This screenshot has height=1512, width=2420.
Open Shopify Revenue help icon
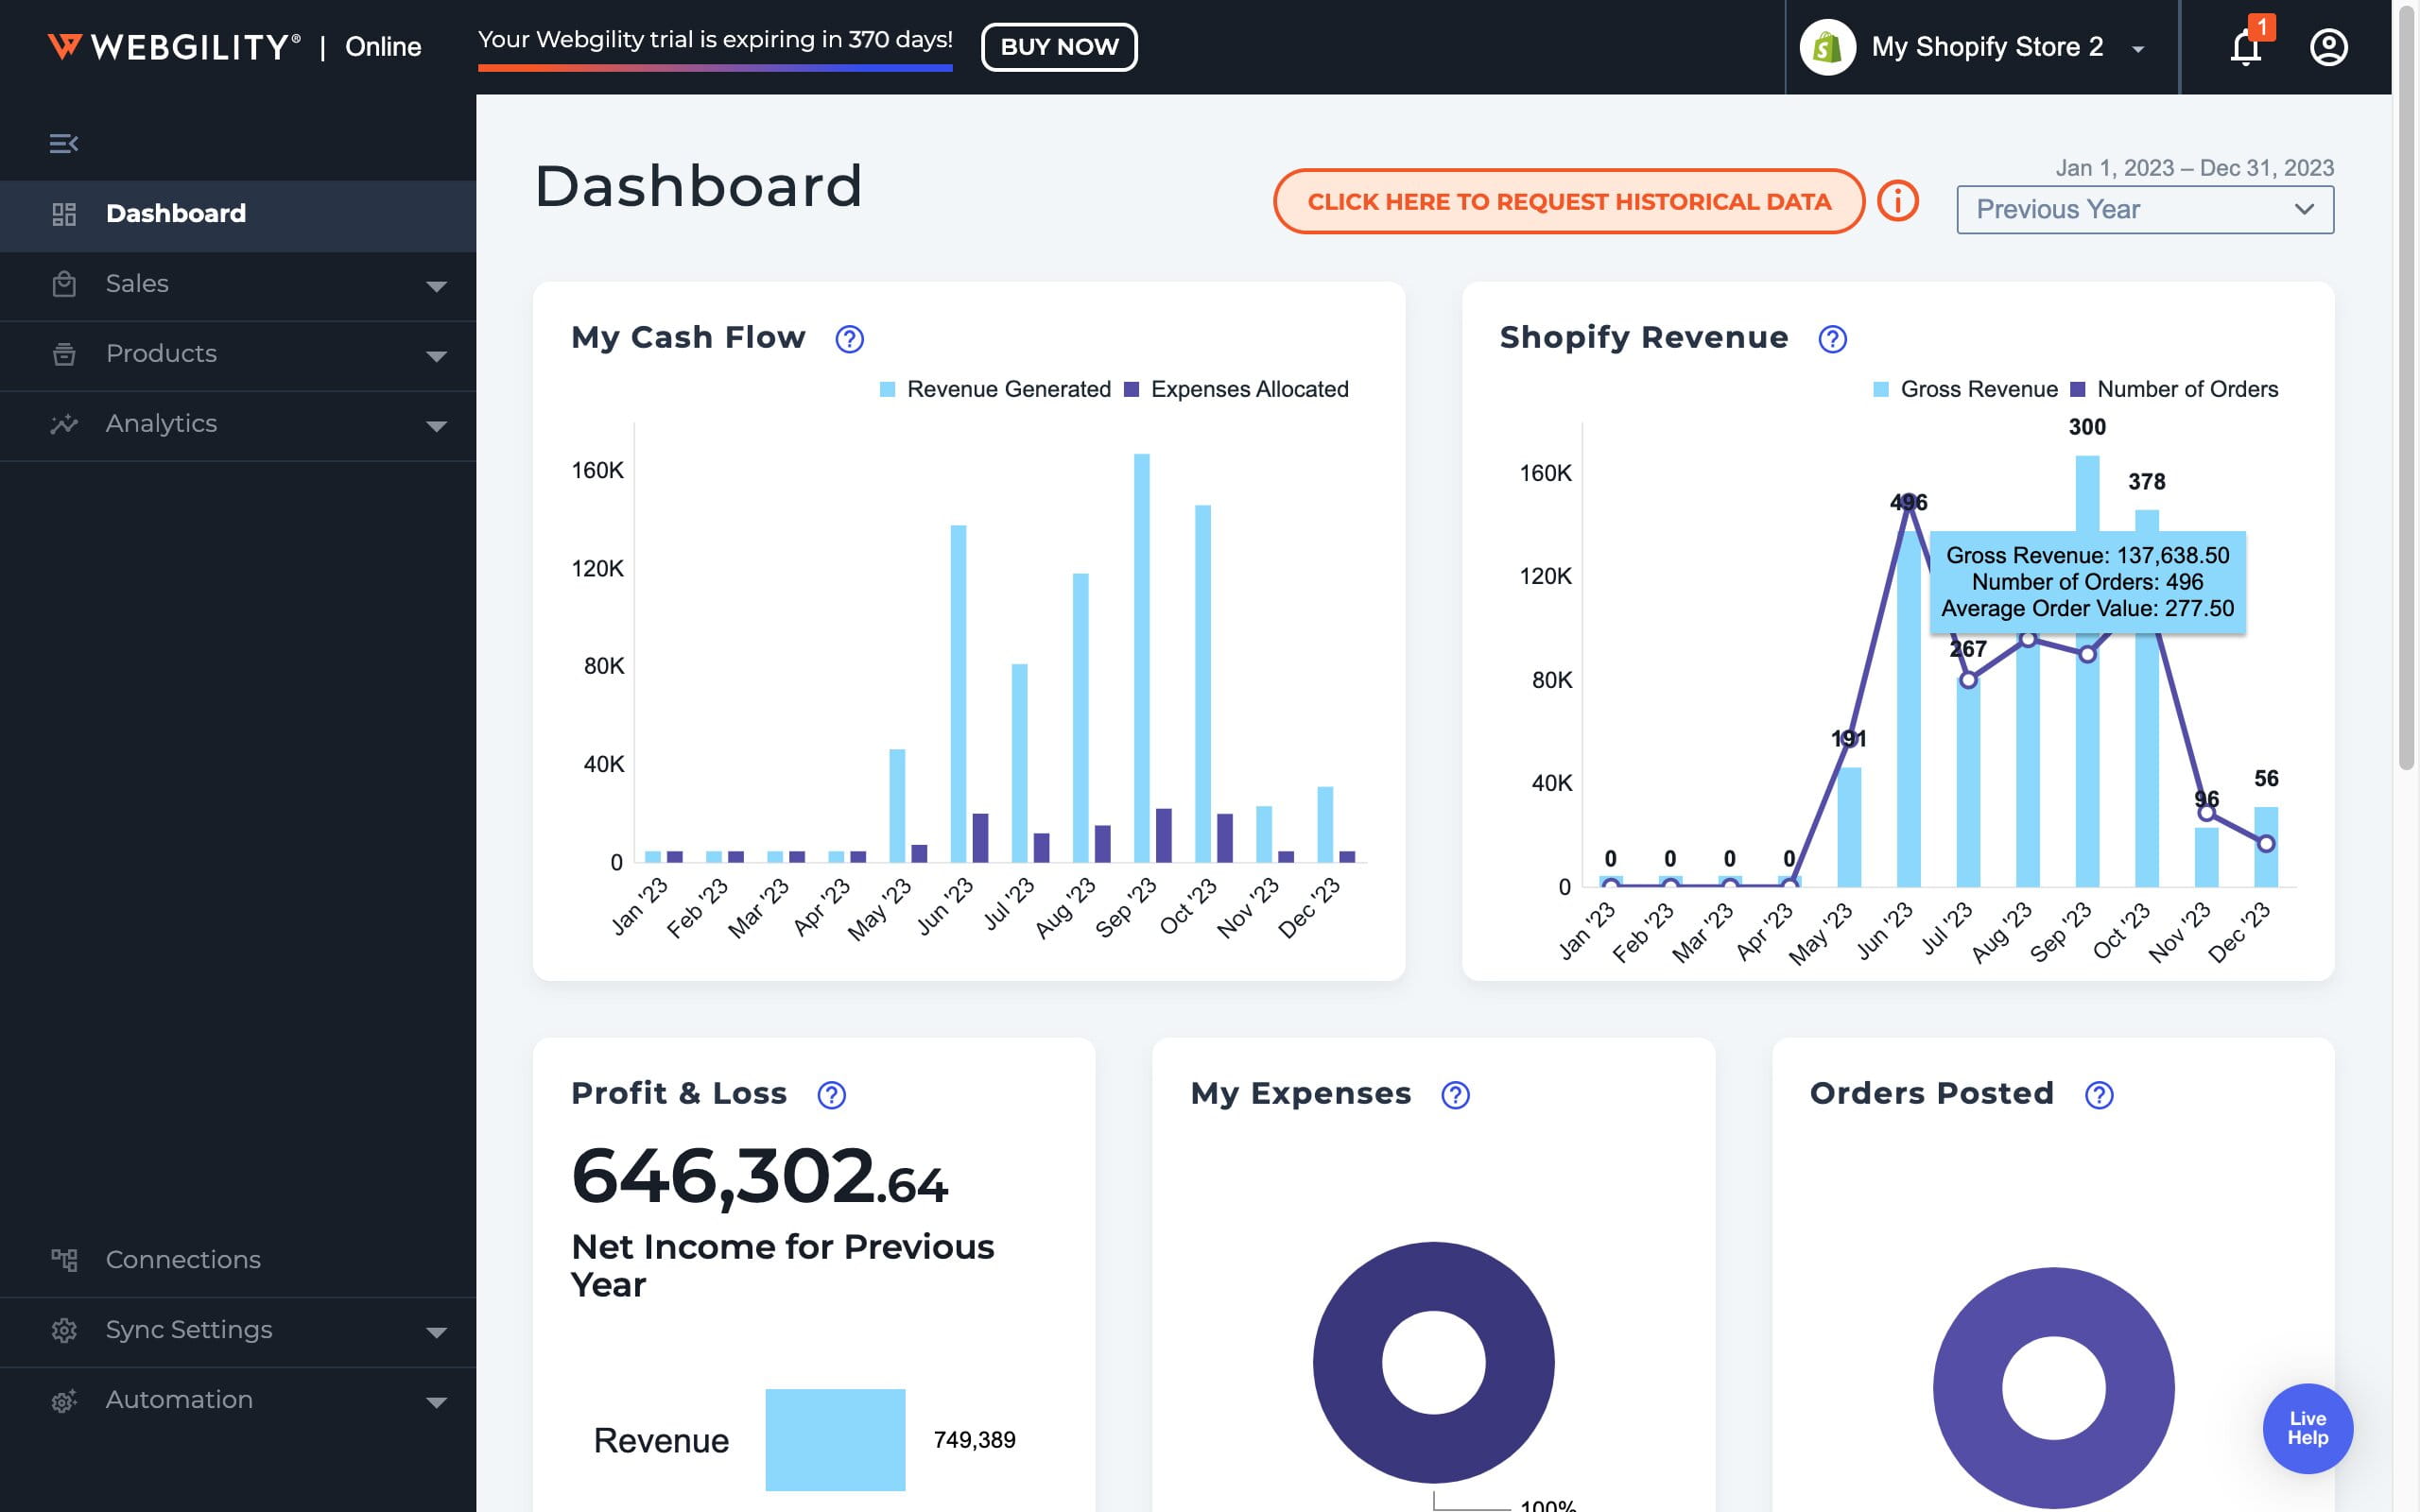[1832, 339]
